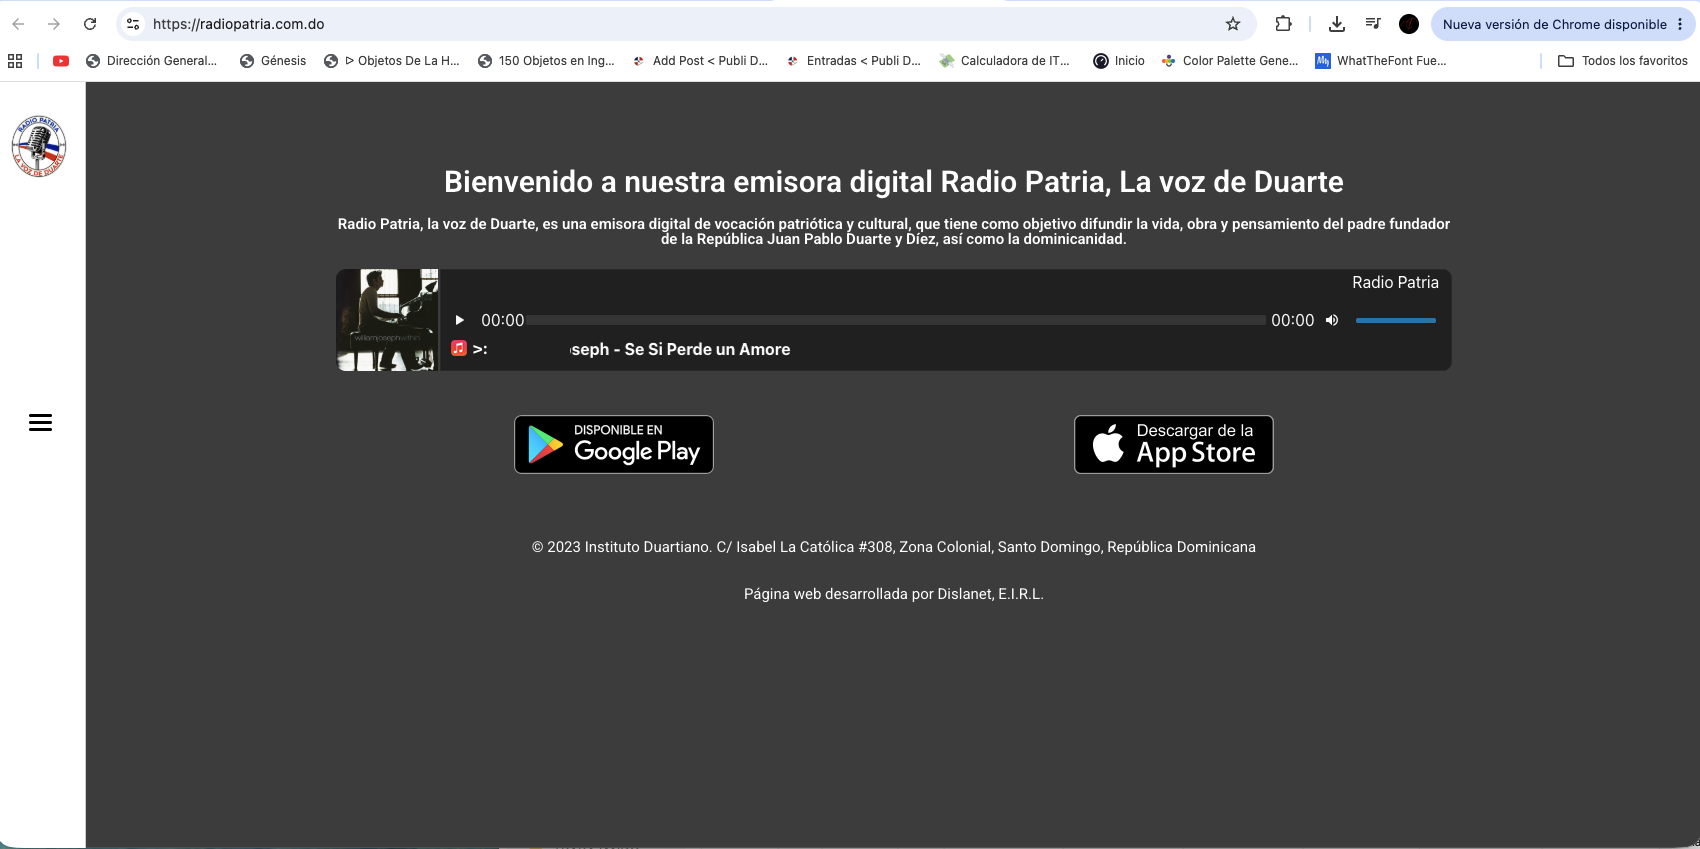Open the YouTube bookmark icon
1700x849 pixels.
pyautogui.click(x=61, y=61)
